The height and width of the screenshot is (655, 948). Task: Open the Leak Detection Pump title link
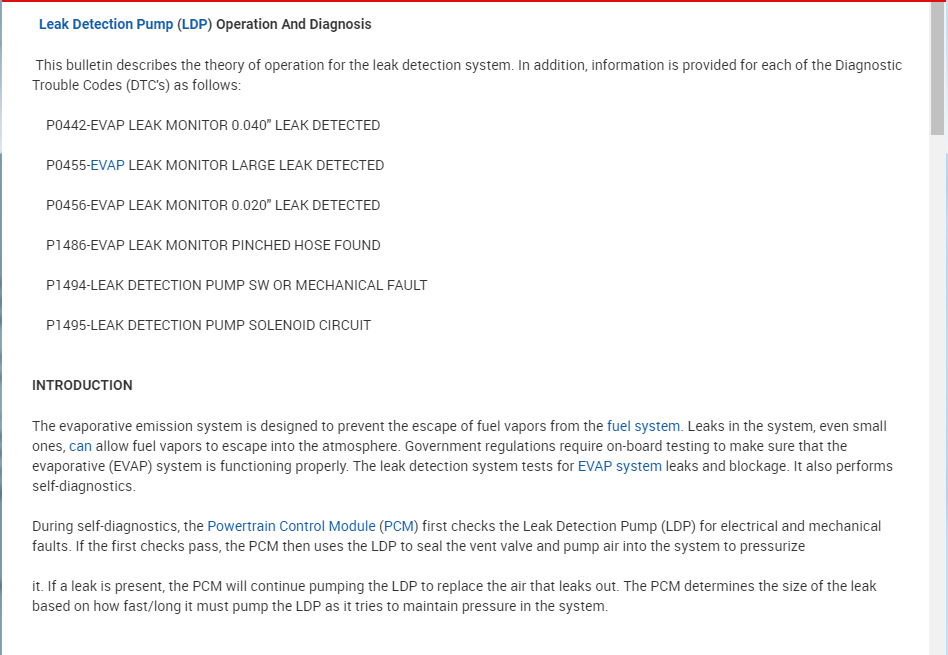tap(105, 24)
